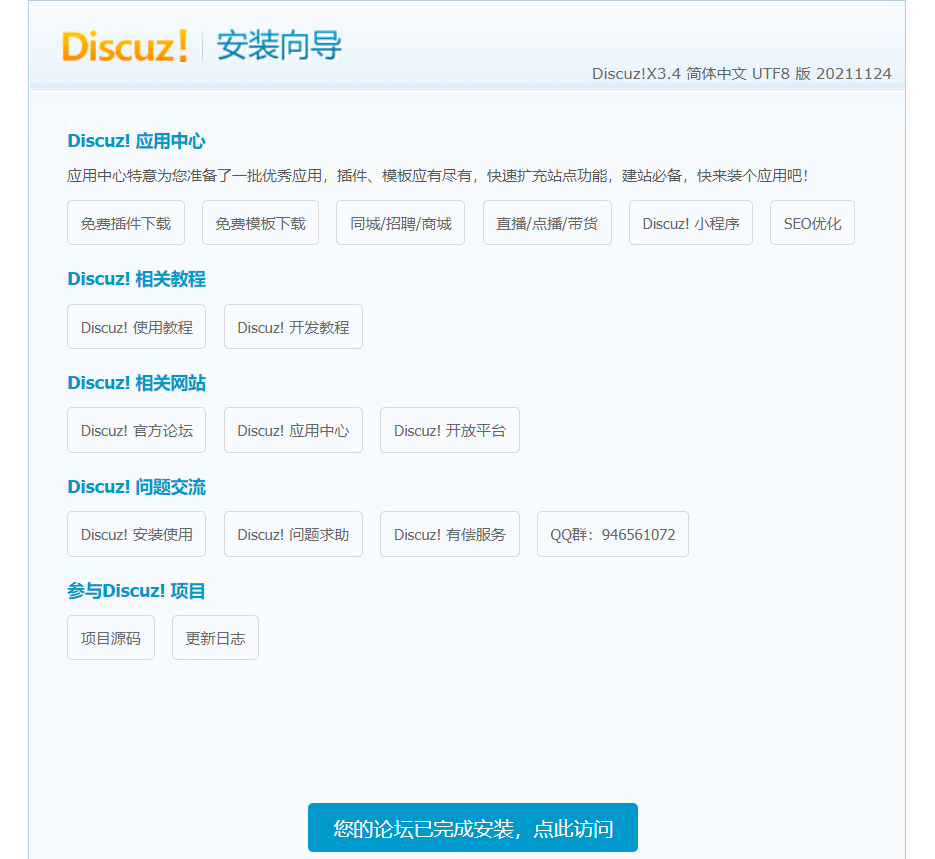
Task: Visit Discuz! 开放平台
Action: (450, 430)
